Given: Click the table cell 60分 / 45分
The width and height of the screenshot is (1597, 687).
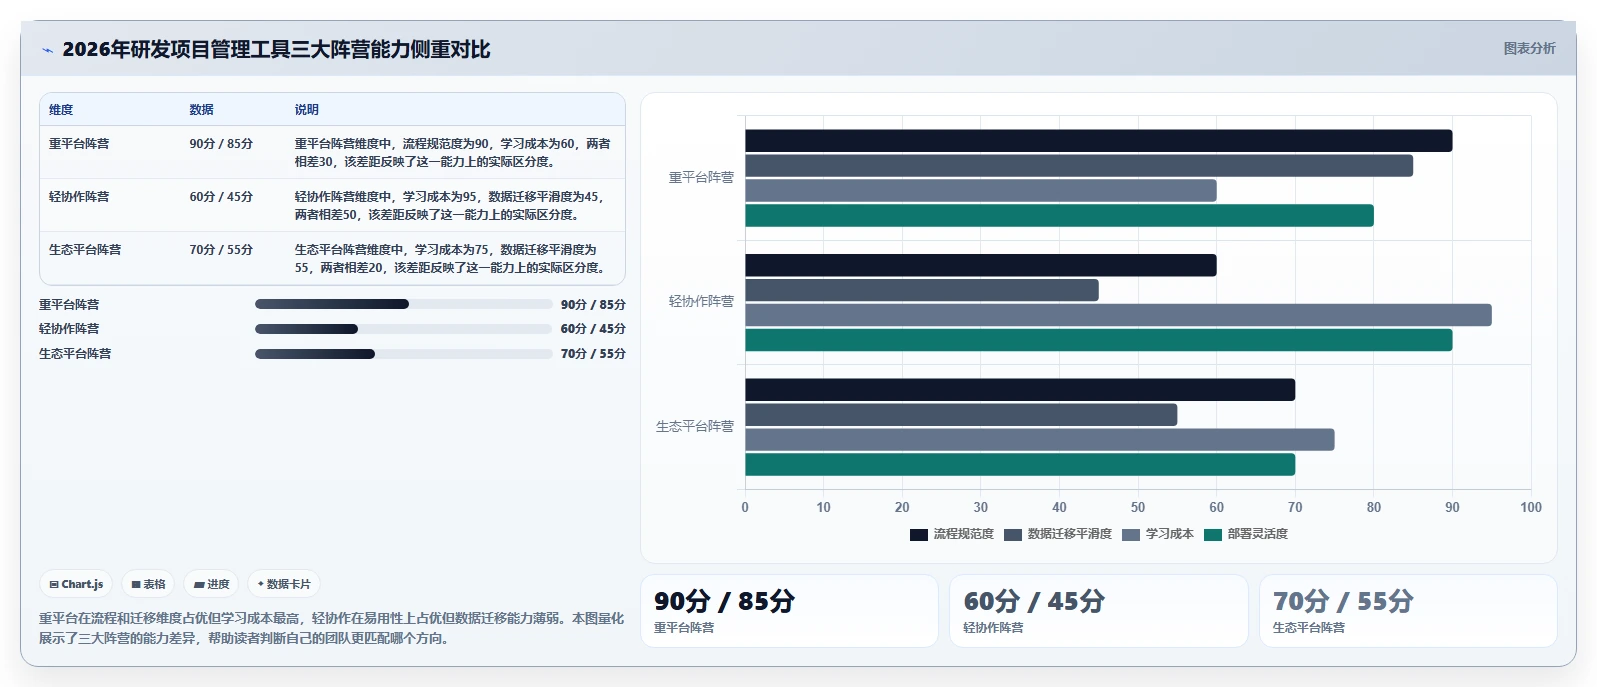Looking at the screenshot, I should coord(221,197).
